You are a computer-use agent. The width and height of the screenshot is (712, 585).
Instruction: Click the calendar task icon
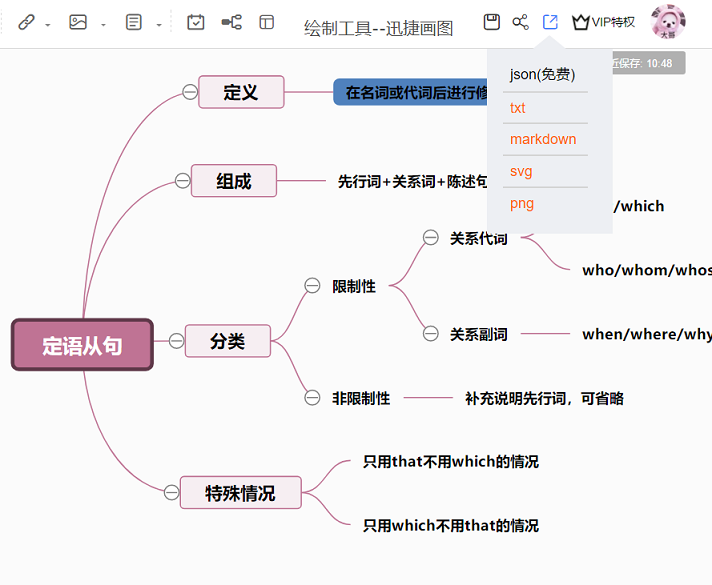[196, 22]
